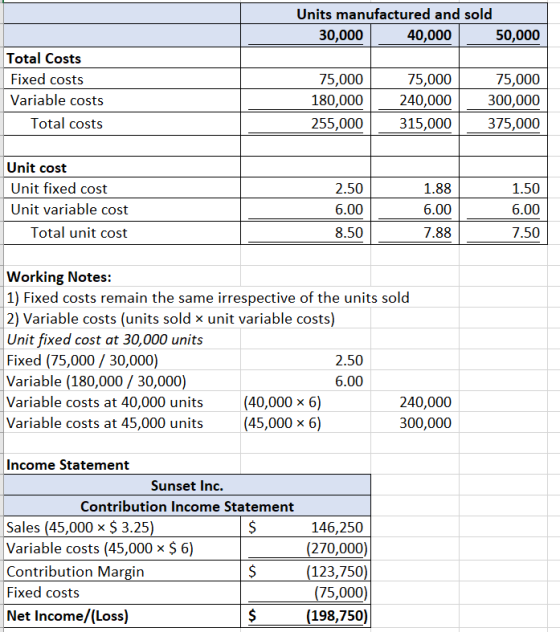Click total unit cost value 8.50
The width and height of the screenshot is (560, 632).
[x=306, y=233]
